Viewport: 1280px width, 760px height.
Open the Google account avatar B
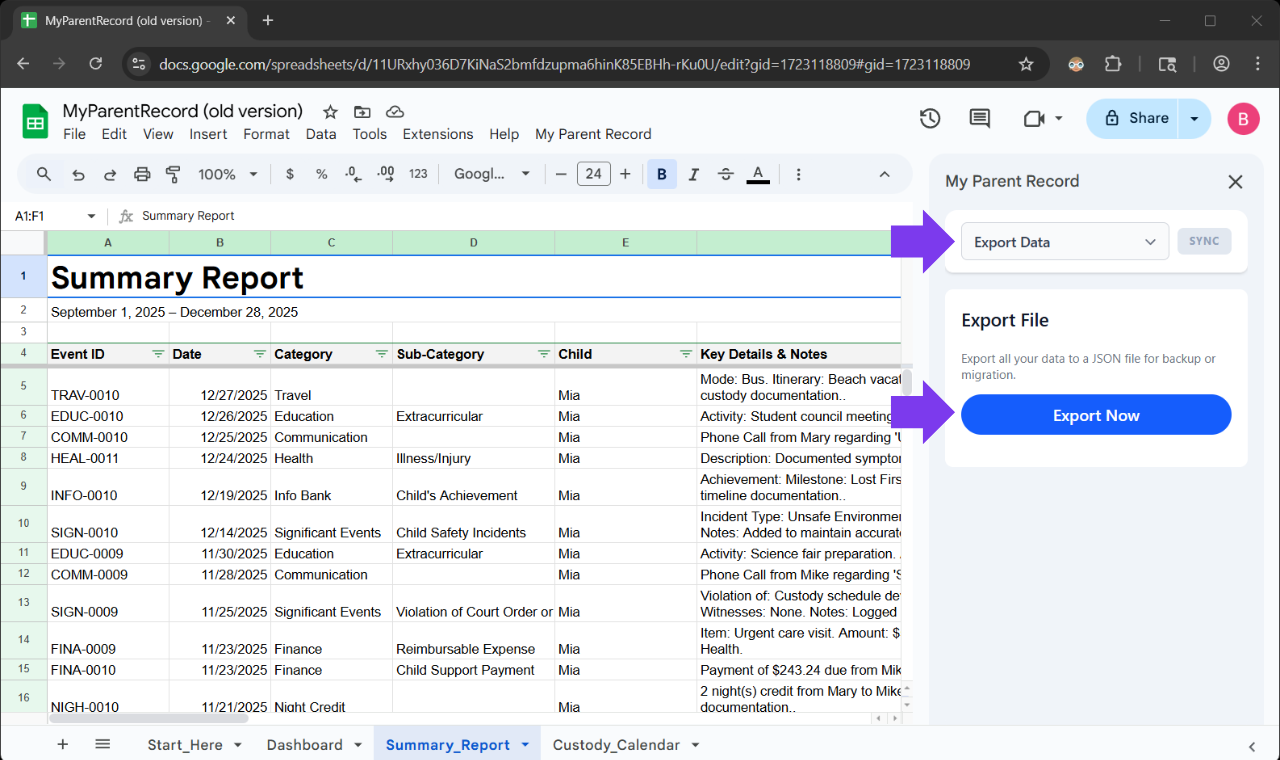(x=1243, y=118)
